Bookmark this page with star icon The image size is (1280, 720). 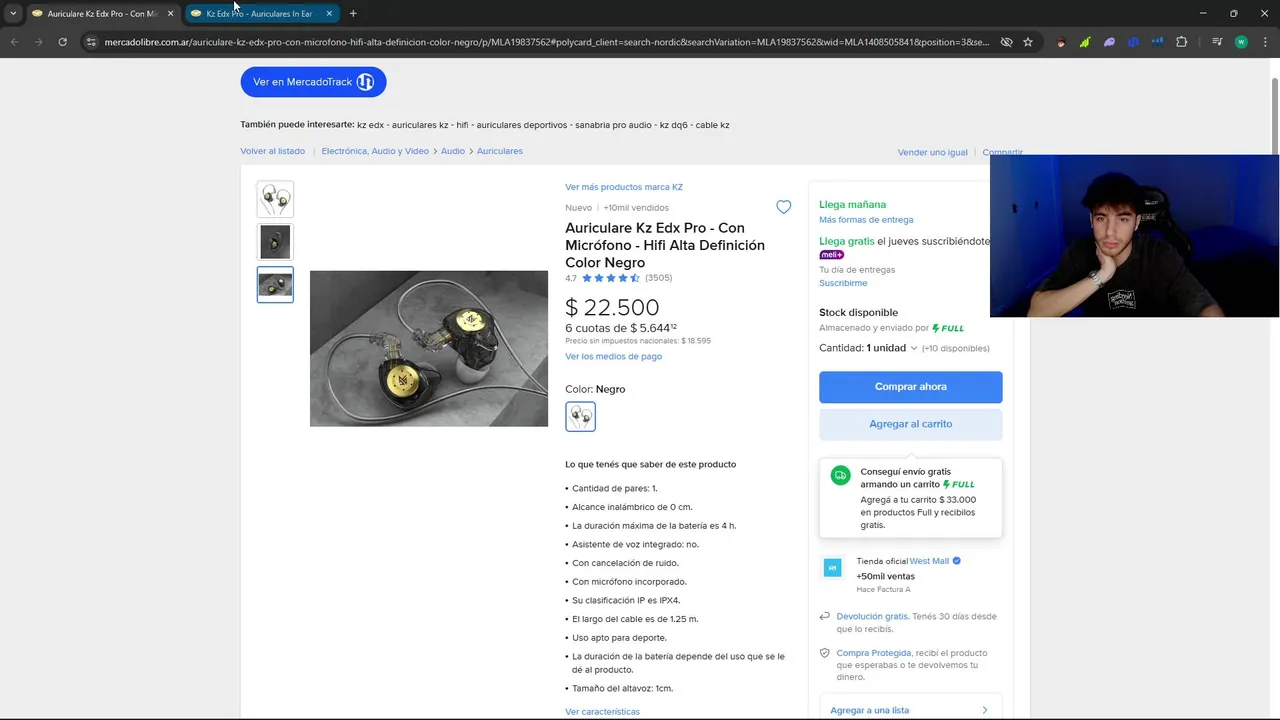1028,42
